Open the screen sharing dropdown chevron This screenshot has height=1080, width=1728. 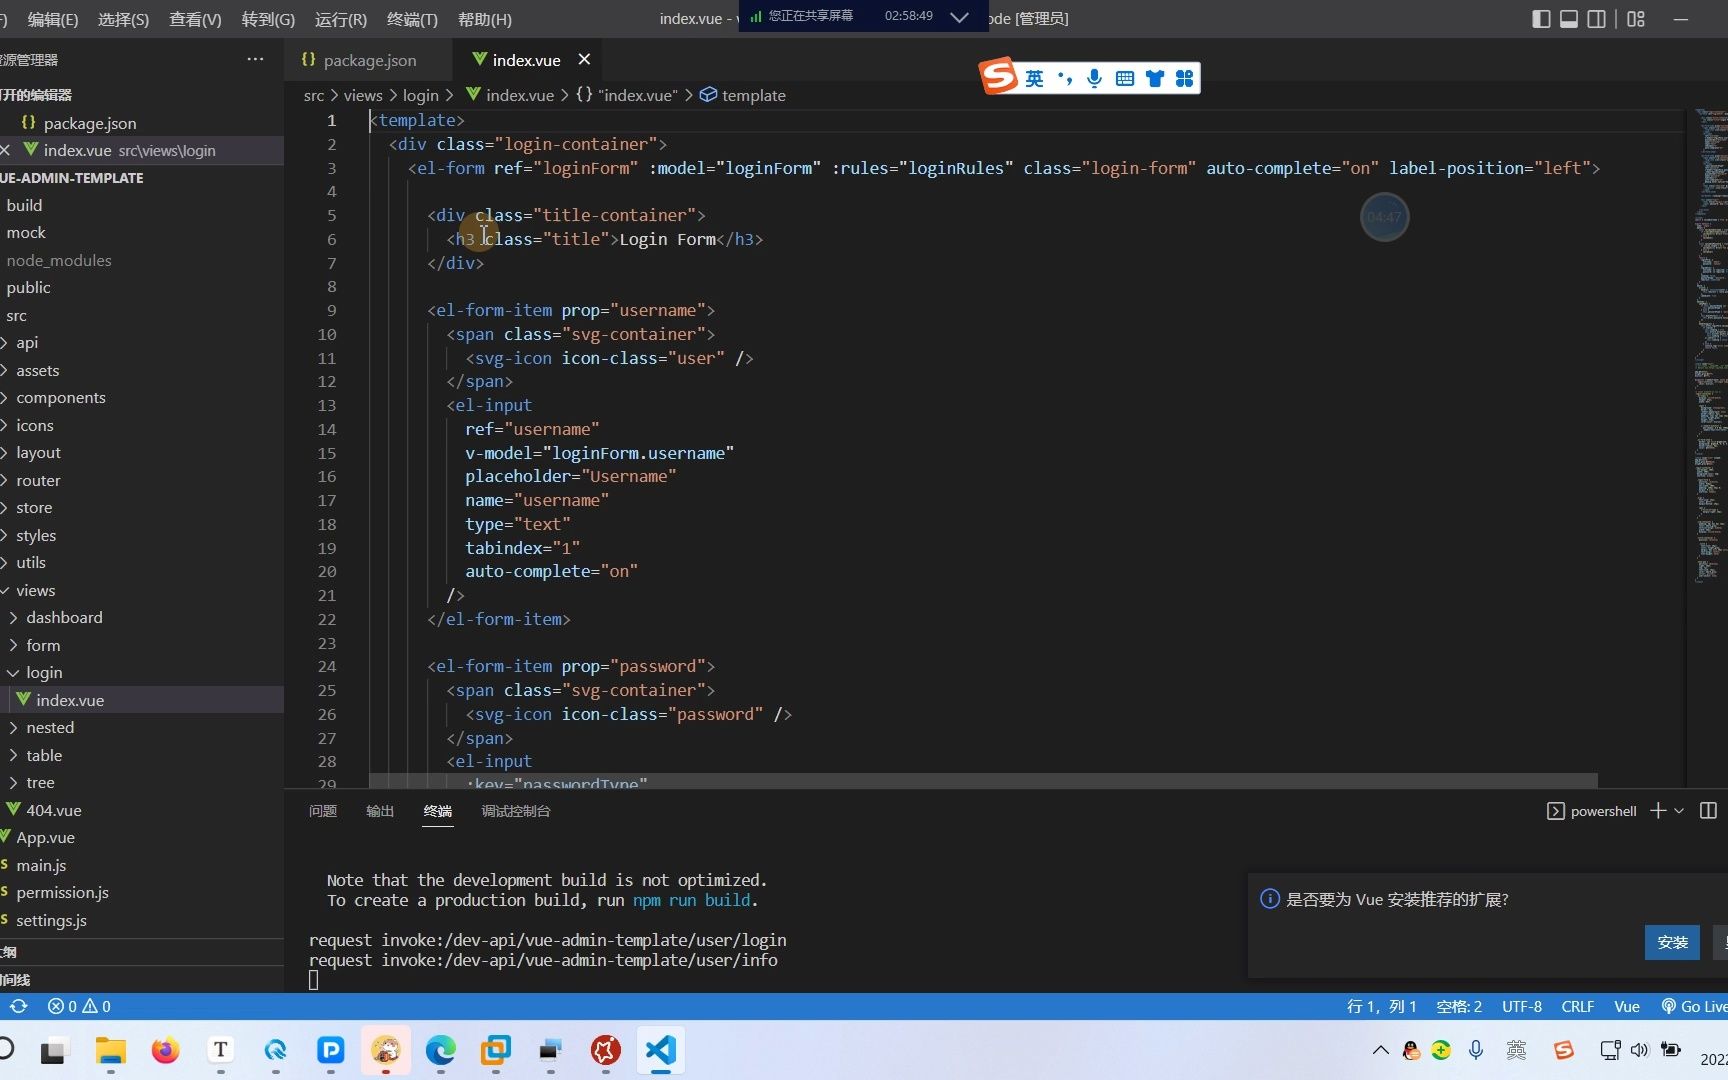click(x=959, y=17)
